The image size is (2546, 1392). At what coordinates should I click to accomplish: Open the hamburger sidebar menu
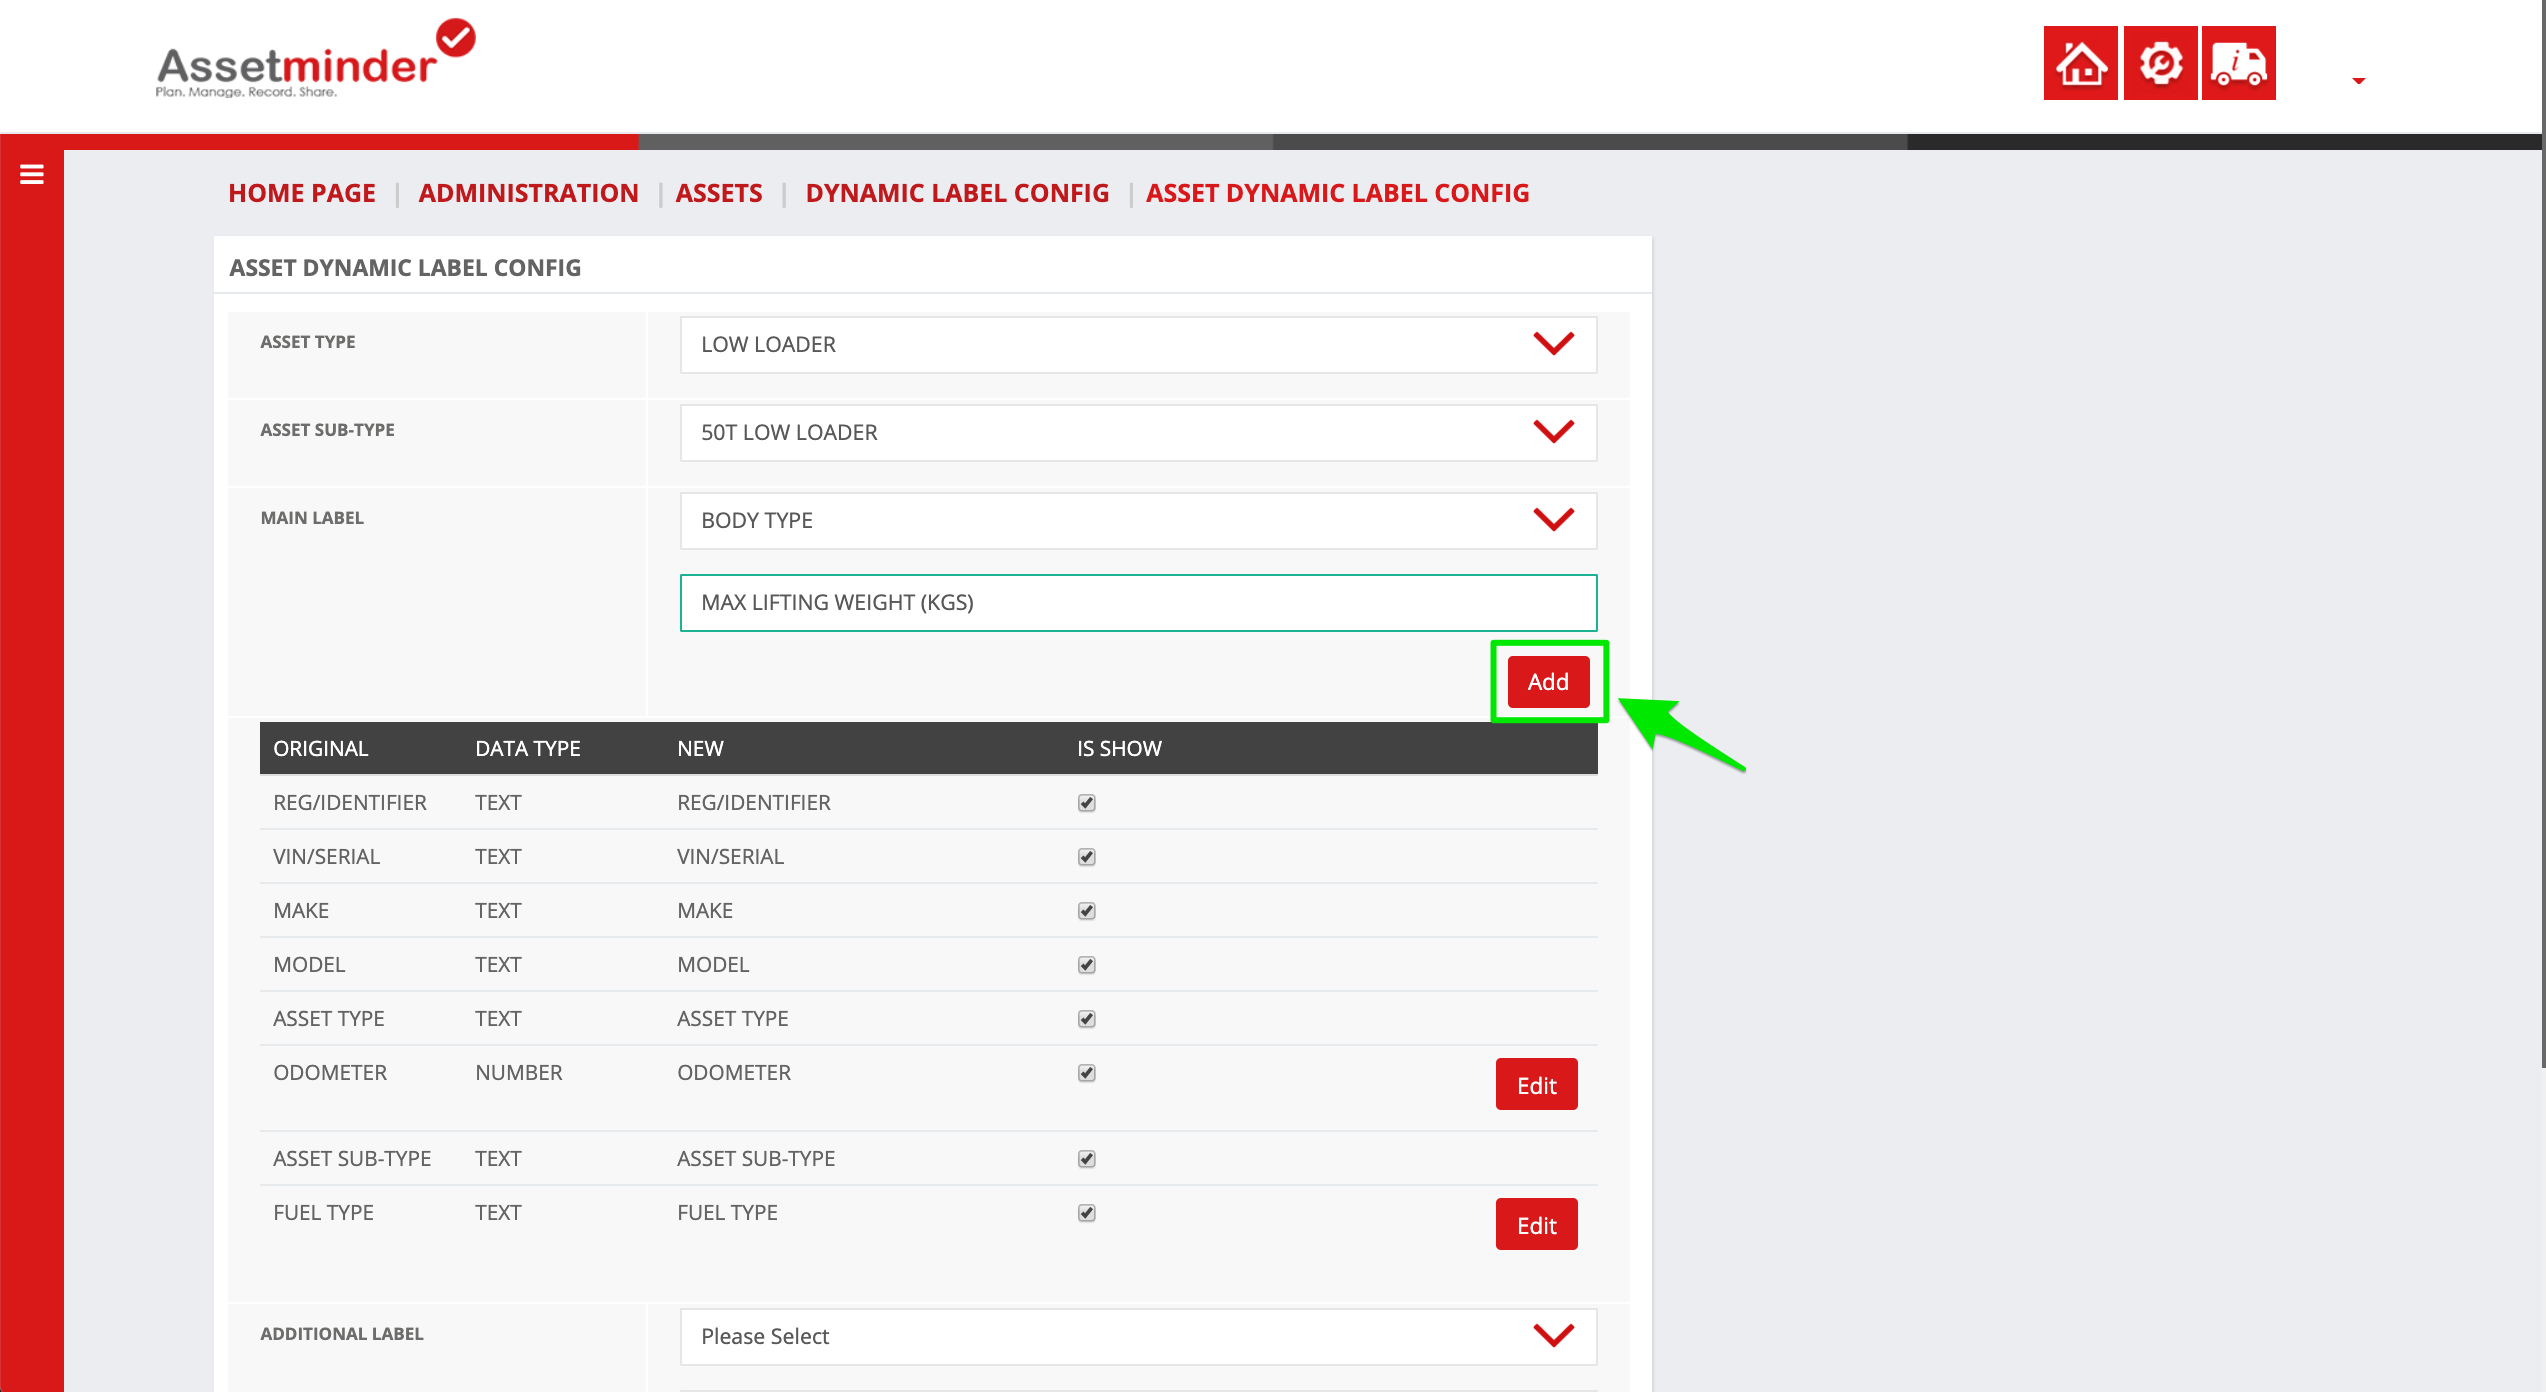[32, 175]
